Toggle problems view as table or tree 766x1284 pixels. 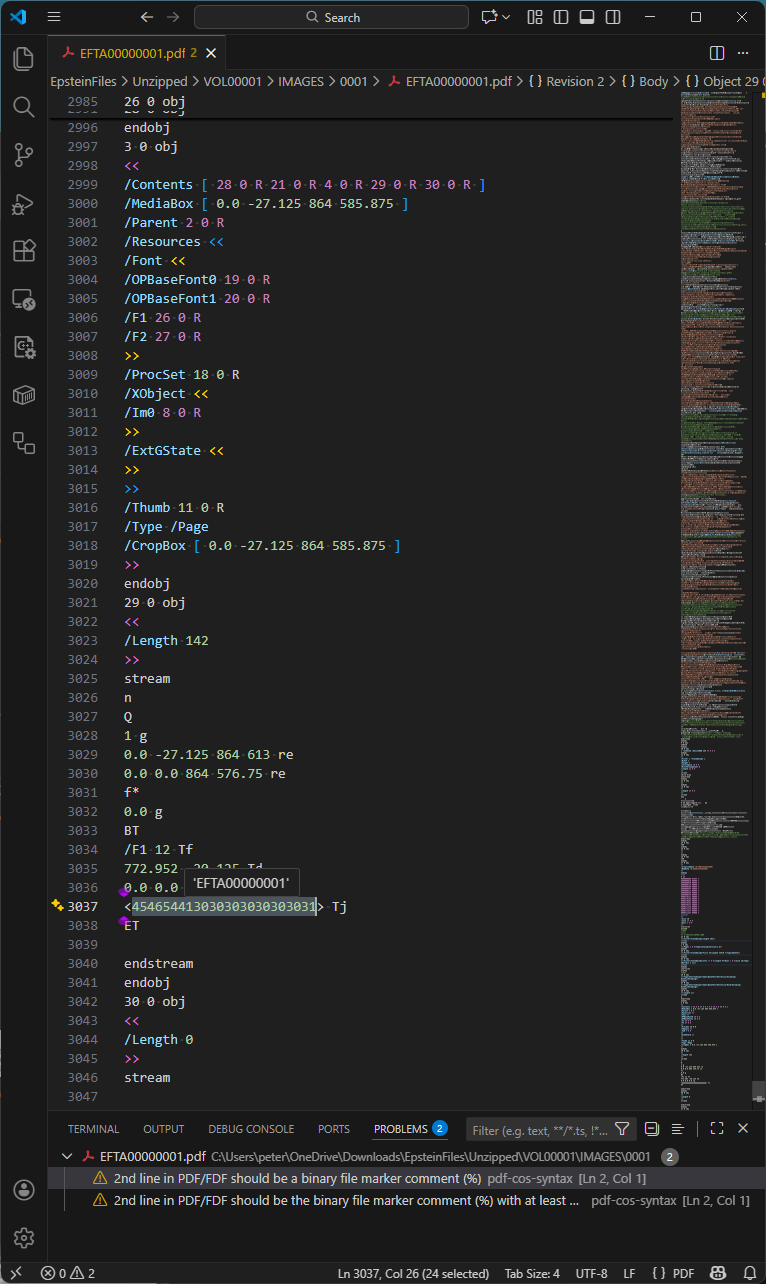(x=678, y=1129)
